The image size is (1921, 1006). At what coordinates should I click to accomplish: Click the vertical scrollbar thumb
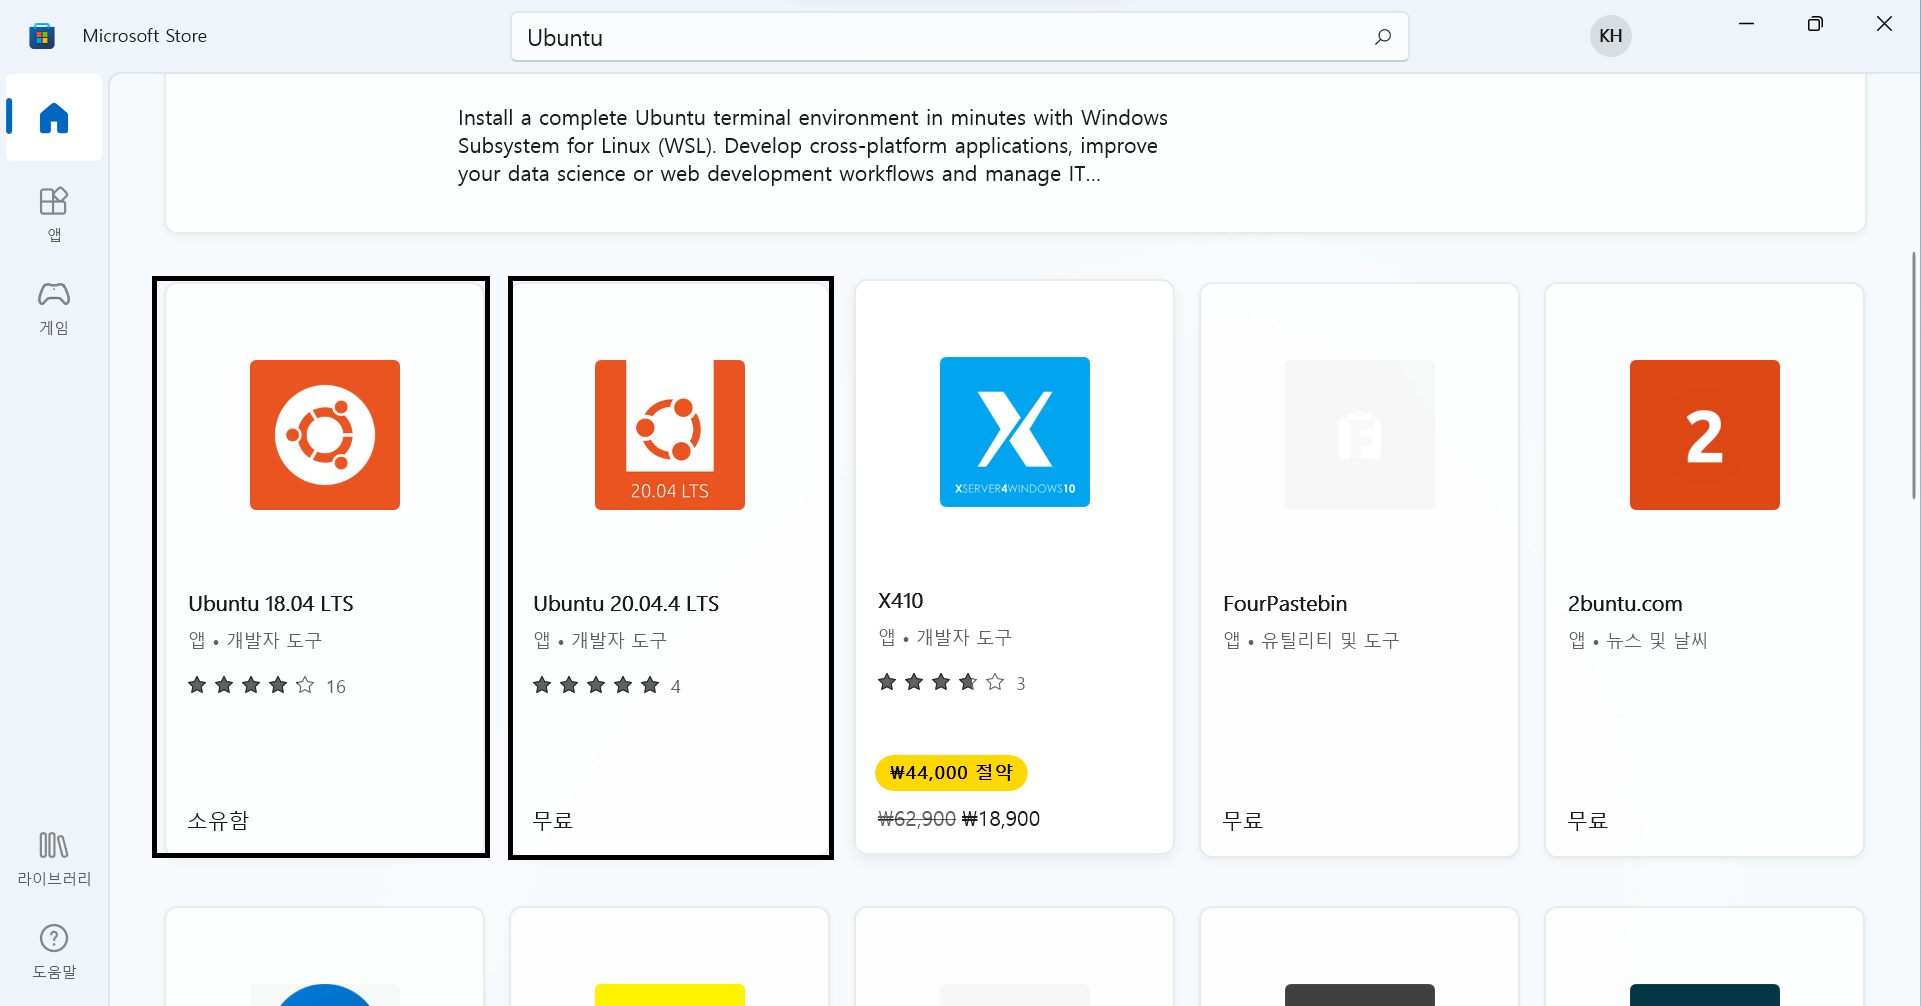(1914, 375)
